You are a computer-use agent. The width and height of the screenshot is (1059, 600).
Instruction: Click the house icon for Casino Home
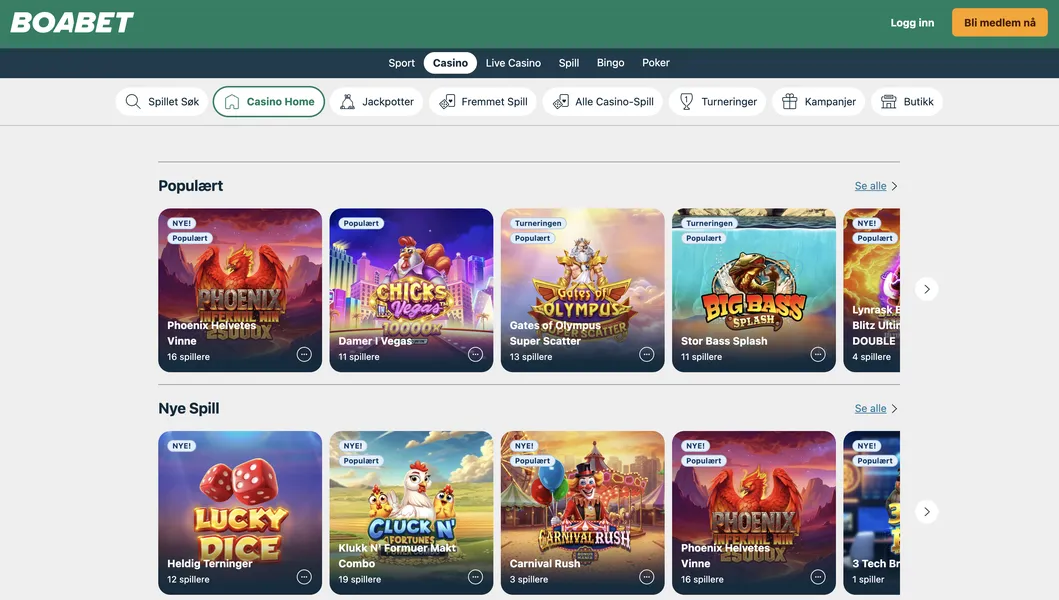[x=232, y=102]
